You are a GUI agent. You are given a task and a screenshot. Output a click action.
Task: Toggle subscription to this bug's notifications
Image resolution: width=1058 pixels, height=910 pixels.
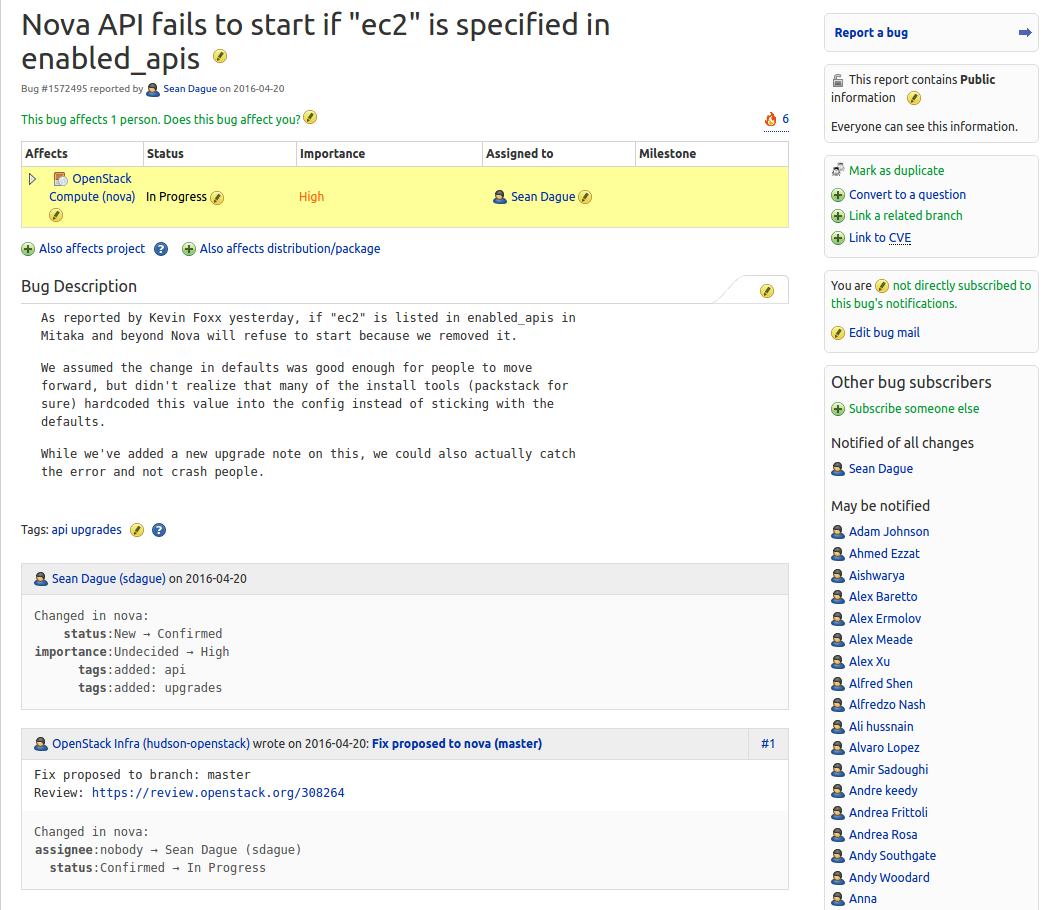pos(882,286)
